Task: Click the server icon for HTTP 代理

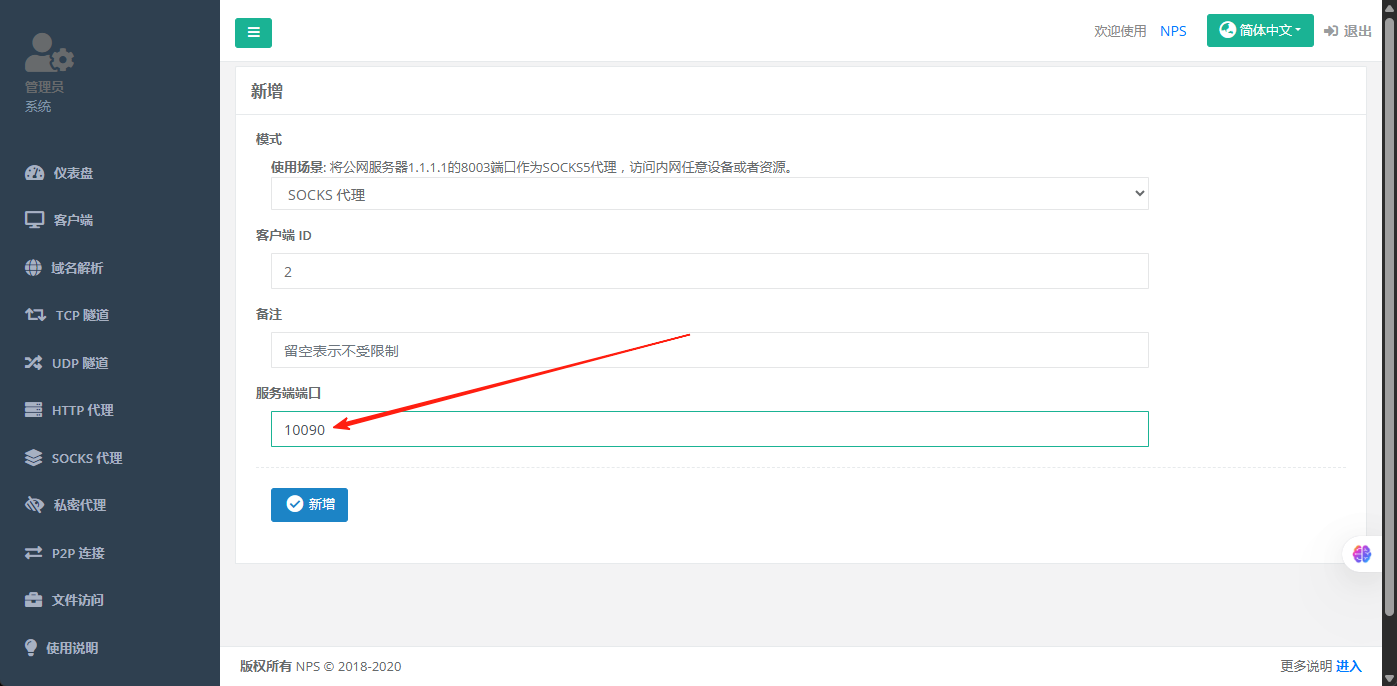Action: (x=35, y=410)
